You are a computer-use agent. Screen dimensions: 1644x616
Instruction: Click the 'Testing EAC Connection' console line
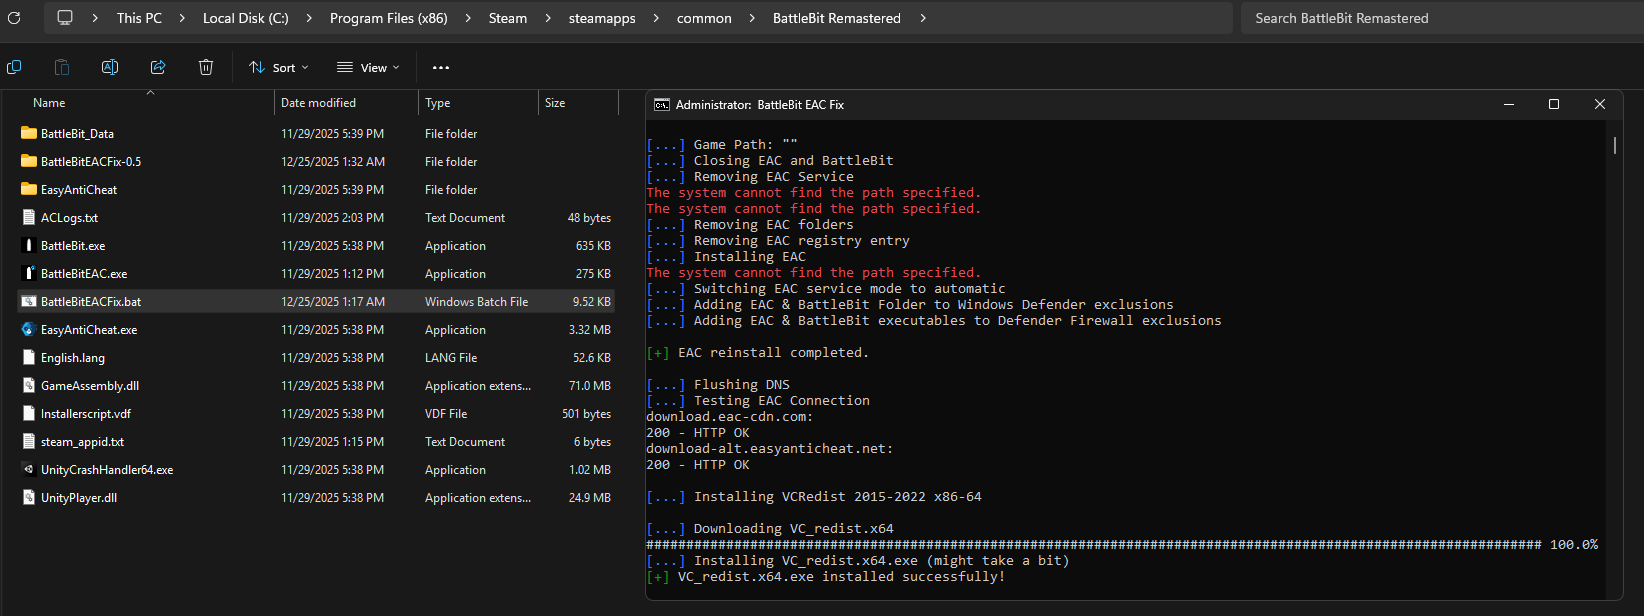pos(758,401)
